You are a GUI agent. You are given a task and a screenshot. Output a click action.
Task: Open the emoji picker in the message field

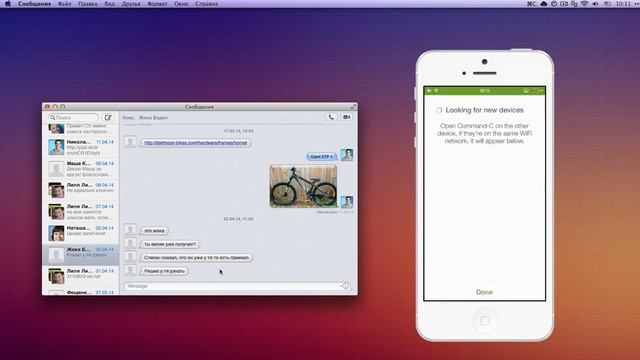click(346, 286)
